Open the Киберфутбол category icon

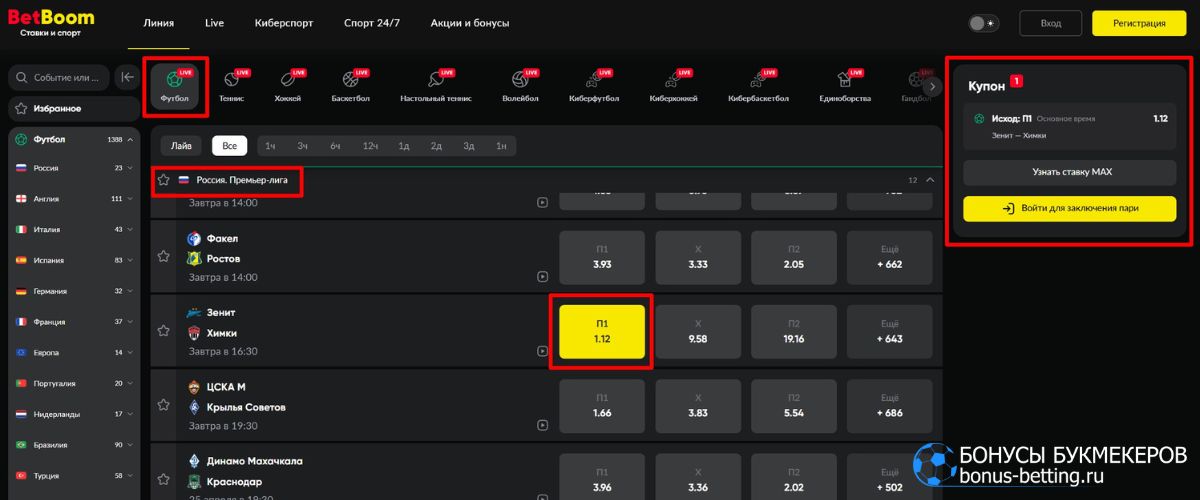(x=594, y=86)
